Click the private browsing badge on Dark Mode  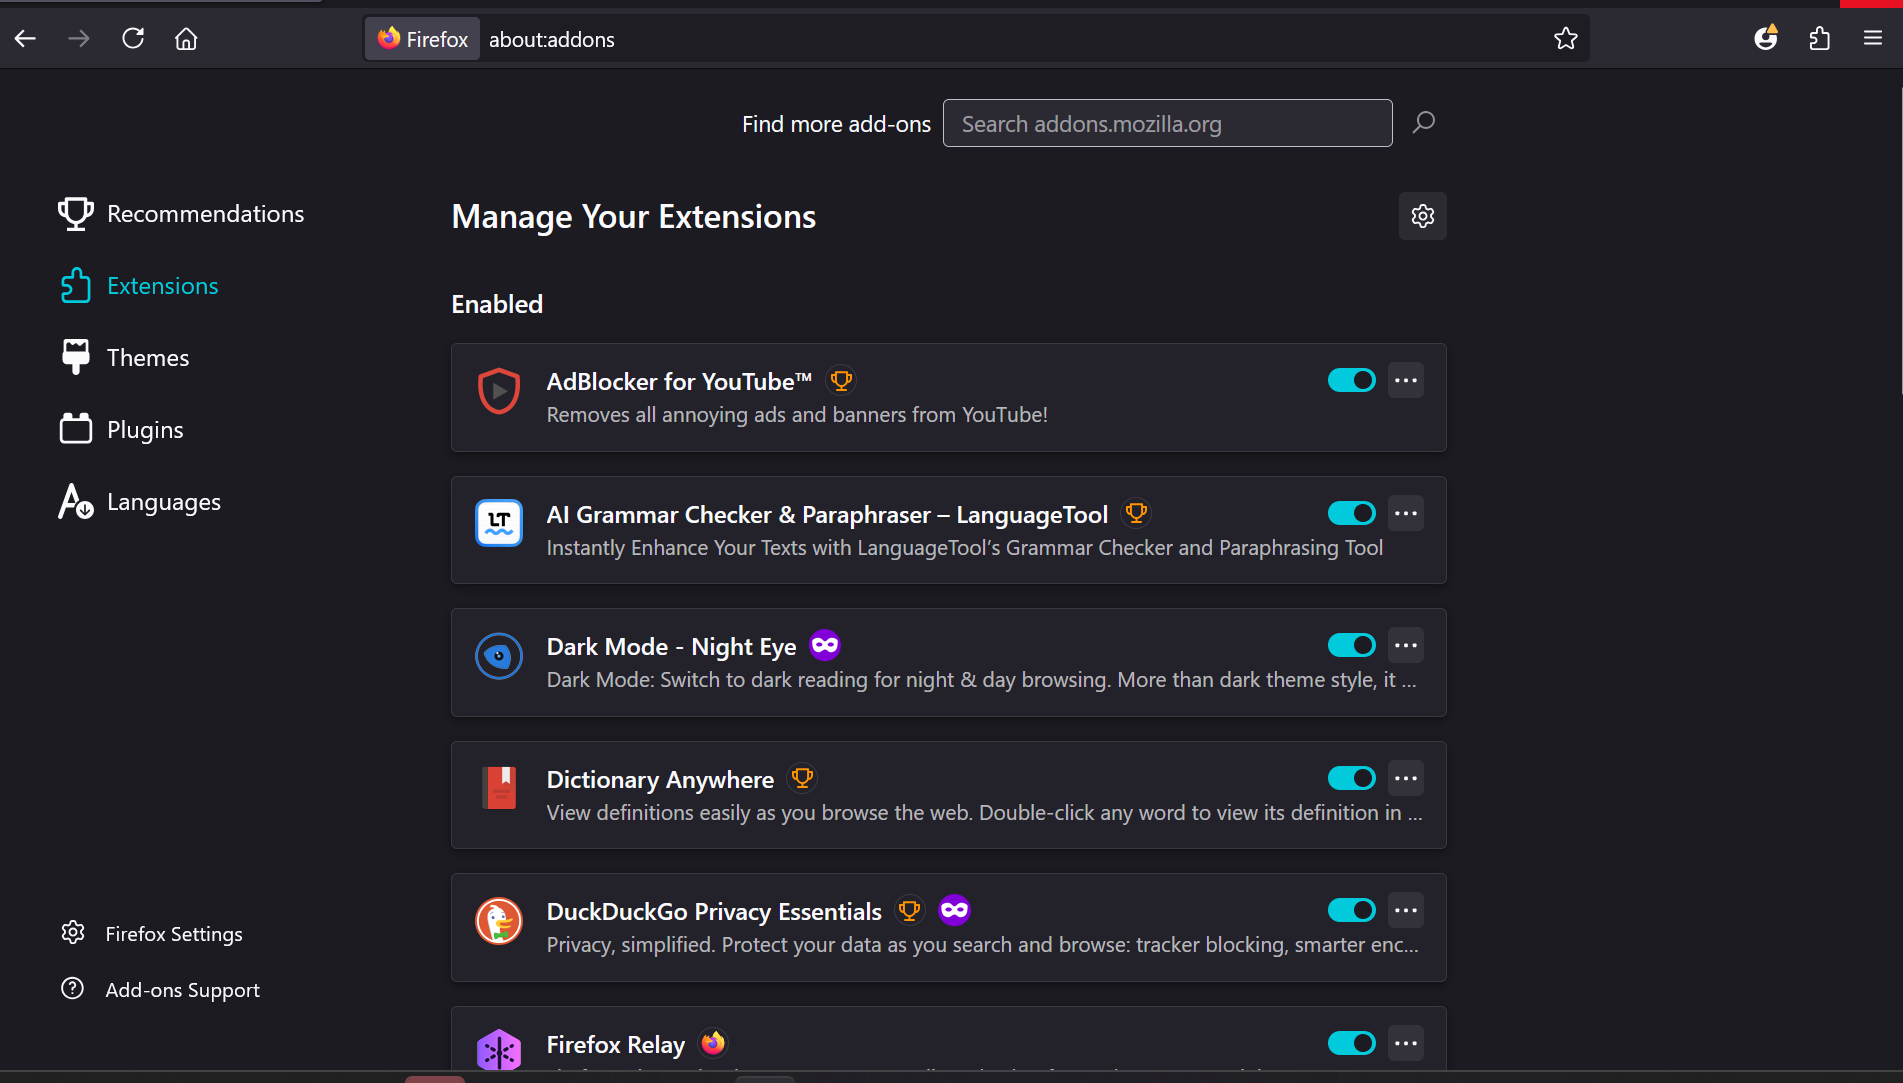825,646
